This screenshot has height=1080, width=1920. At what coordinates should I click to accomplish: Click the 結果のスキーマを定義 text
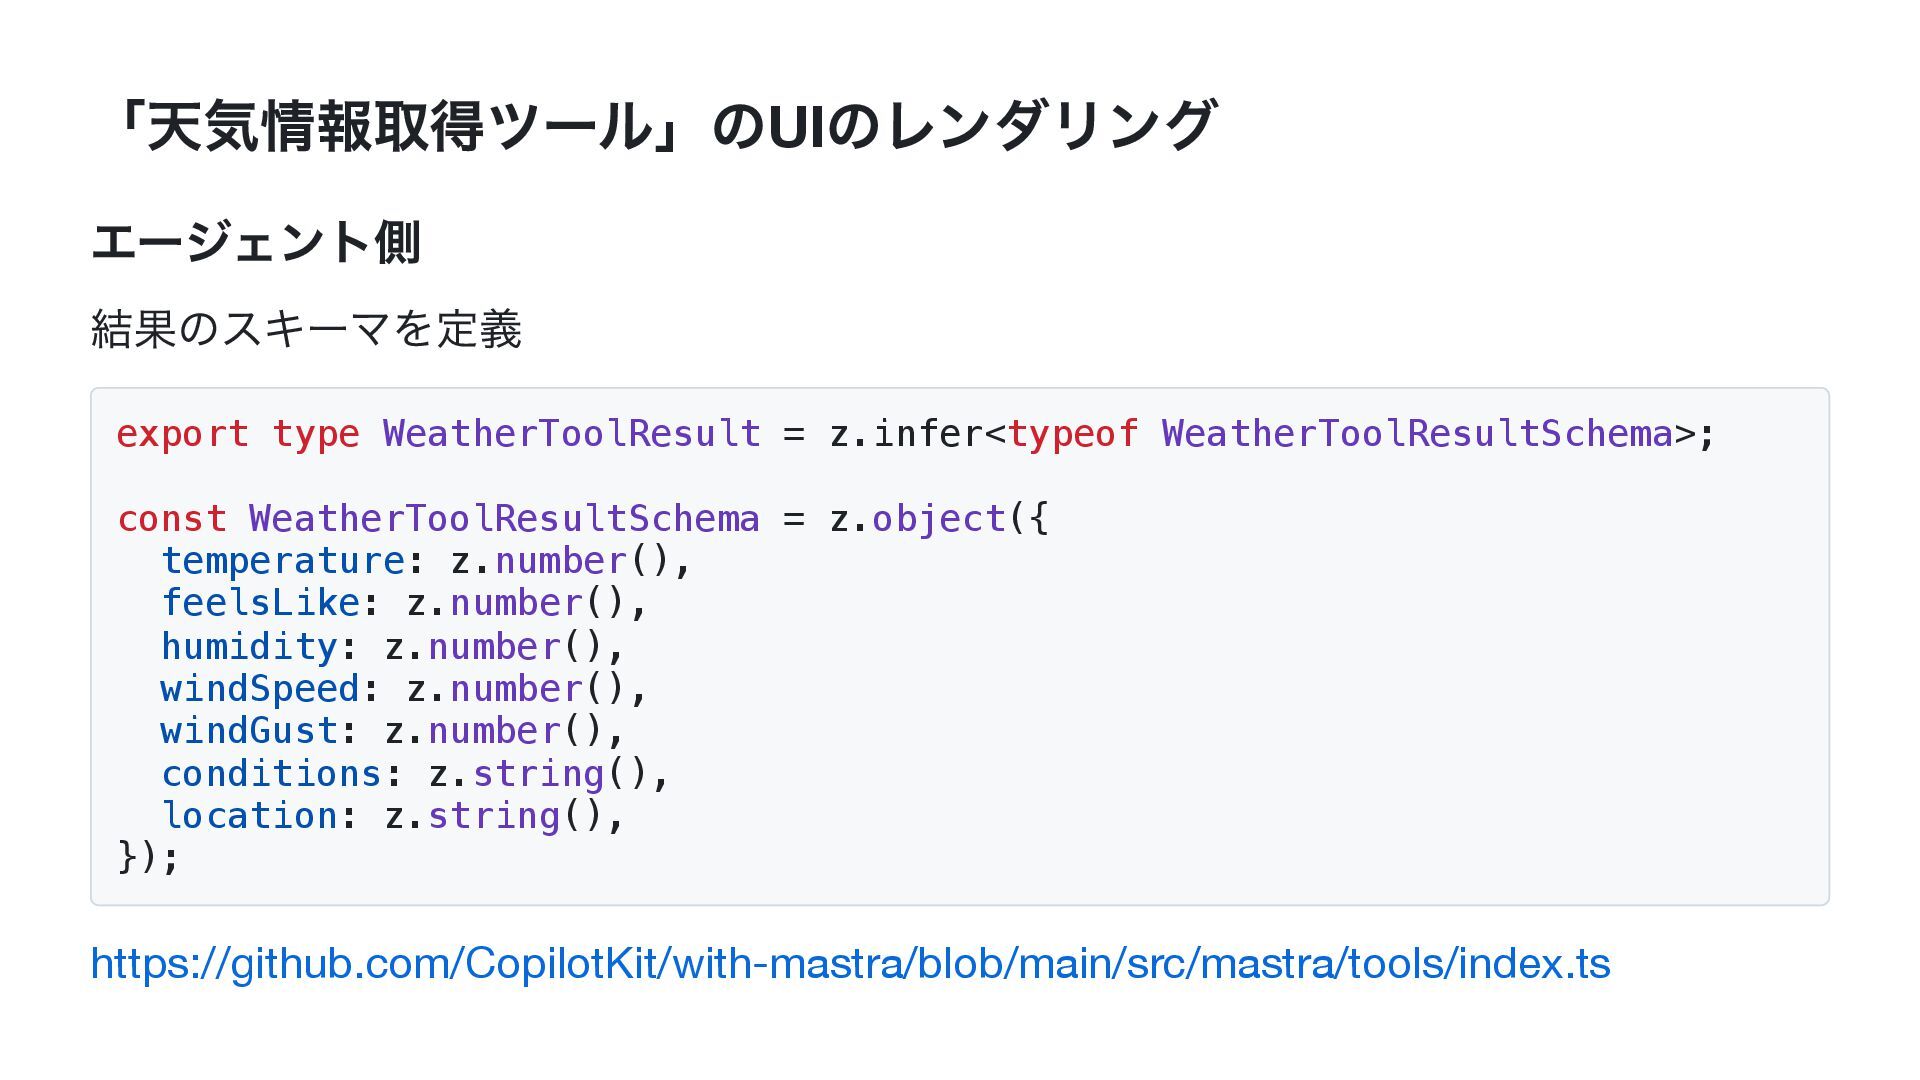tap(306, 328)
